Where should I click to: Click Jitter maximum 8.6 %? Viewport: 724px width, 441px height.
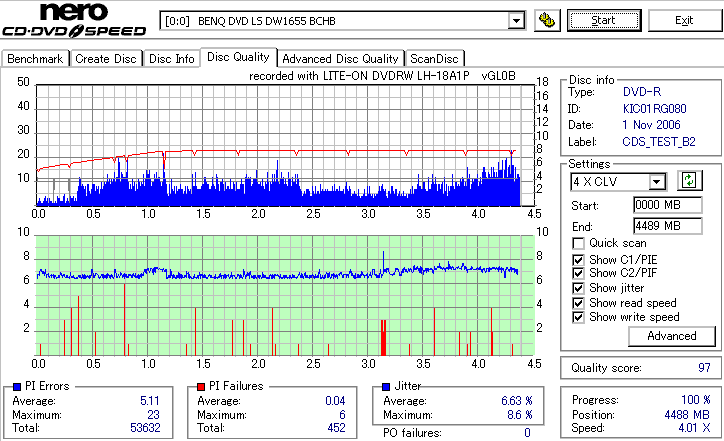[519, 415]
